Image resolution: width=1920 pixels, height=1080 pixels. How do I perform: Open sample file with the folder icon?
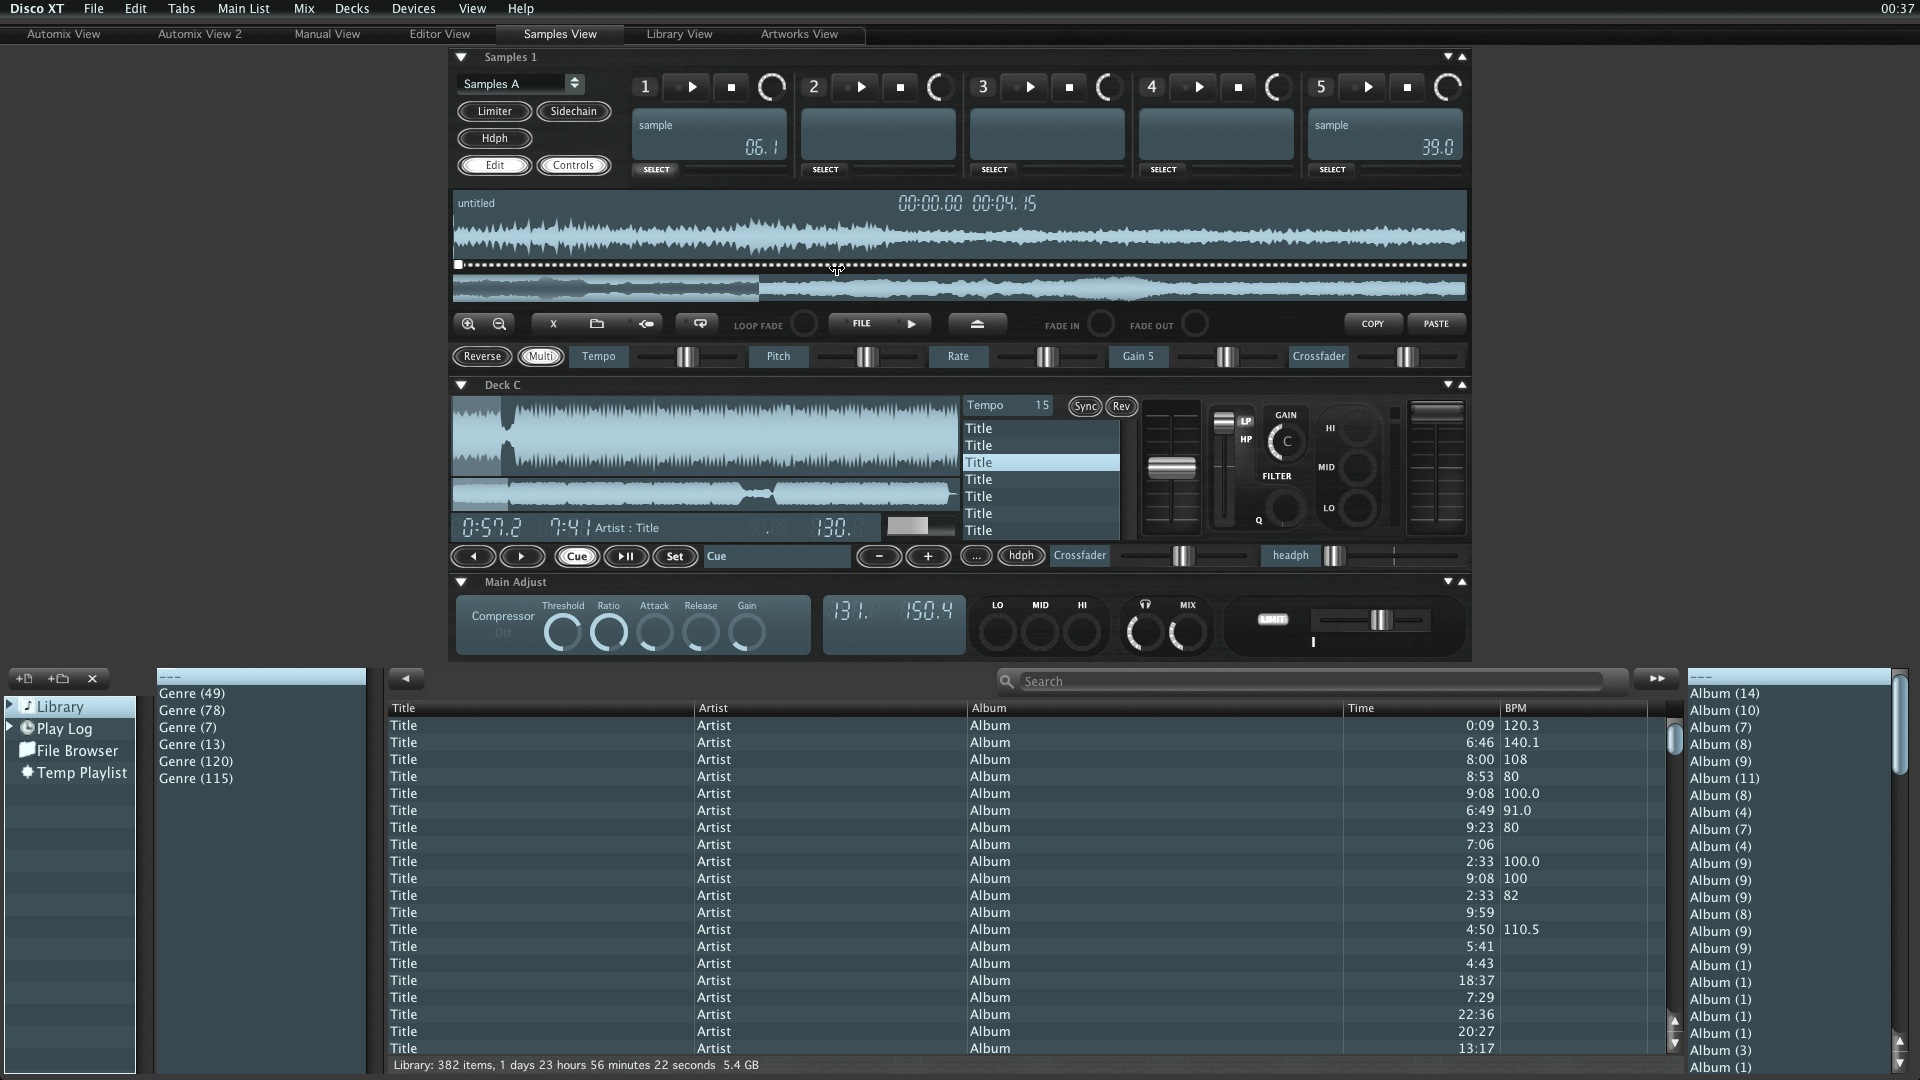pos(597,324)
